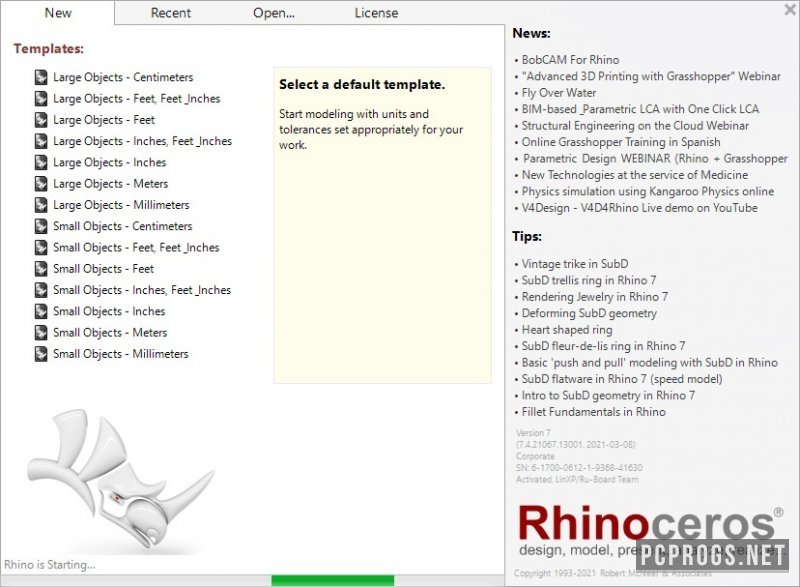The height and width of the screenshot is (587, 800).
Task: Click the icon beside Small Objects - Feet, Feet_Inches
Action: pyautogui.click(x=41, y=248)
